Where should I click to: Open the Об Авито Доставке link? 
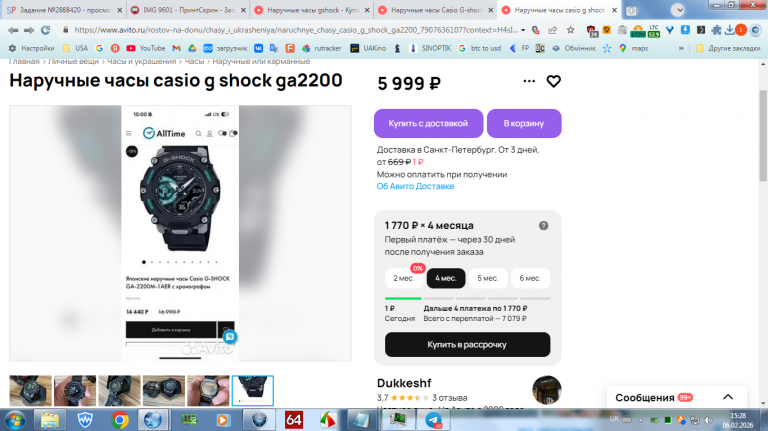[x=415, y=186]
